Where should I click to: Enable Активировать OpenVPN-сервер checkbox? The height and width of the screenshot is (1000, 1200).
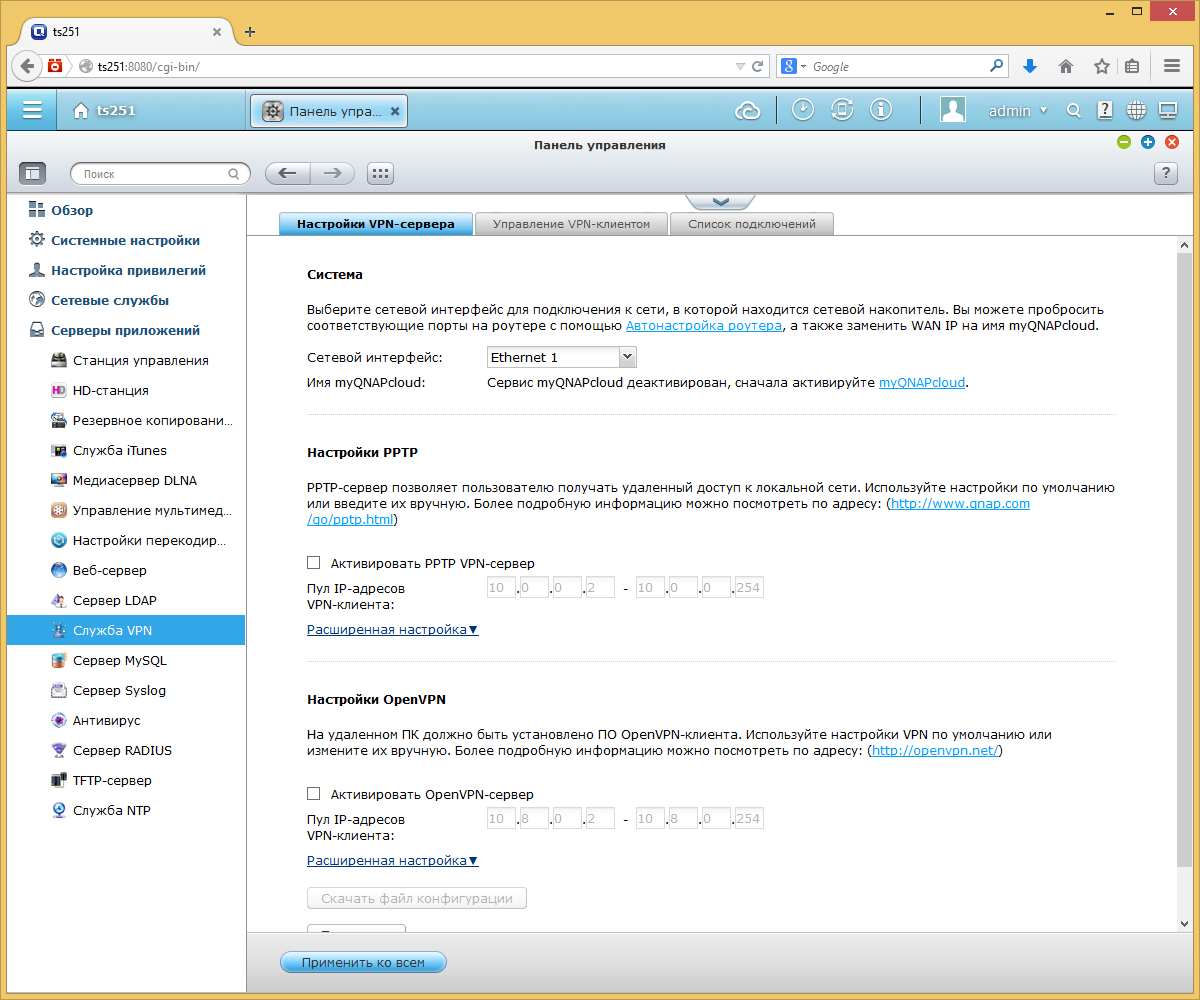tap(314, 794)
